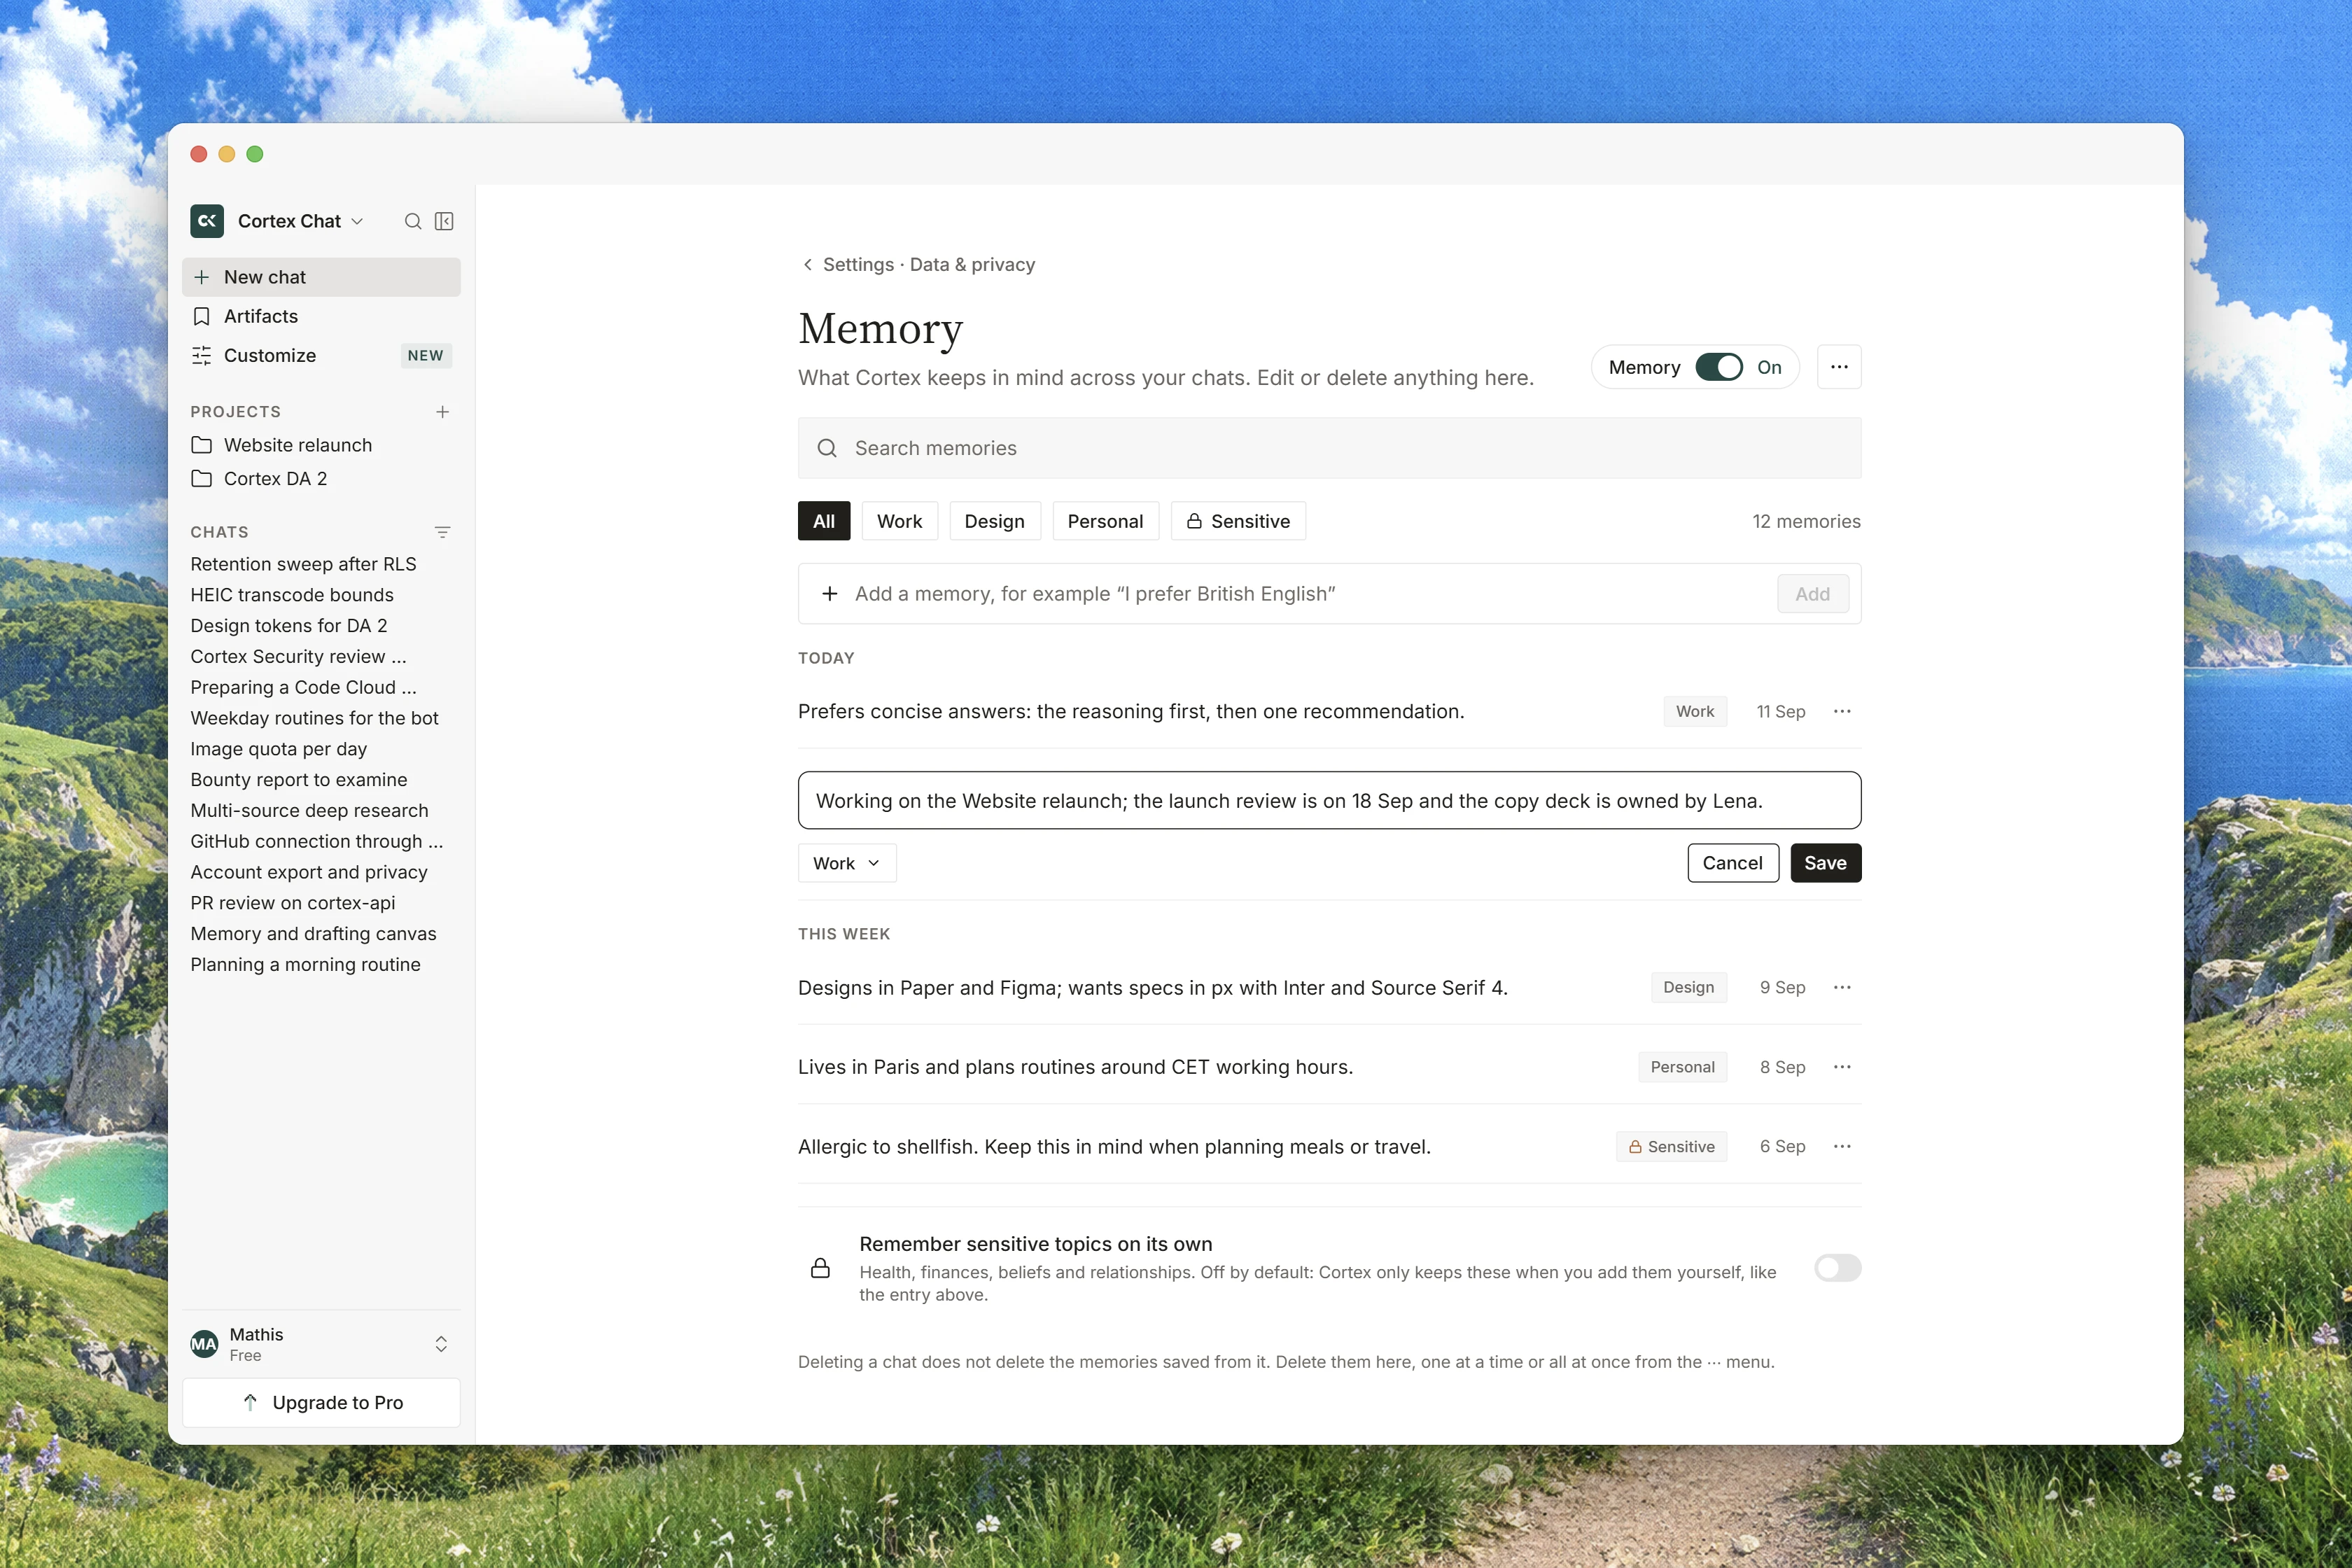This screenshot has height=1568, width=2352.
Task: Click the Website relaunch folder icon
Action: point(202,445)
